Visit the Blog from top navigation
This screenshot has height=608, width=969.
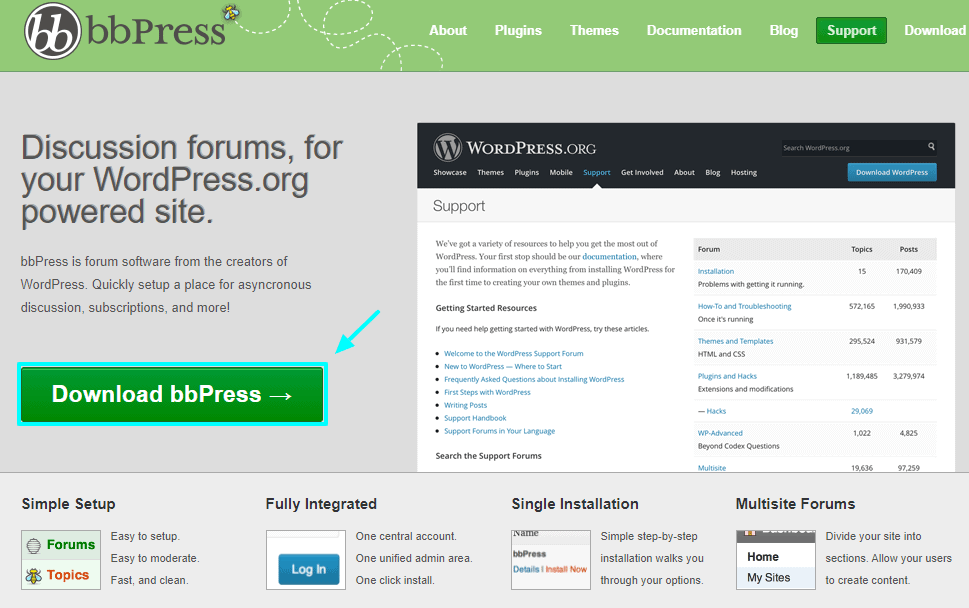click(x=784, y=30)
